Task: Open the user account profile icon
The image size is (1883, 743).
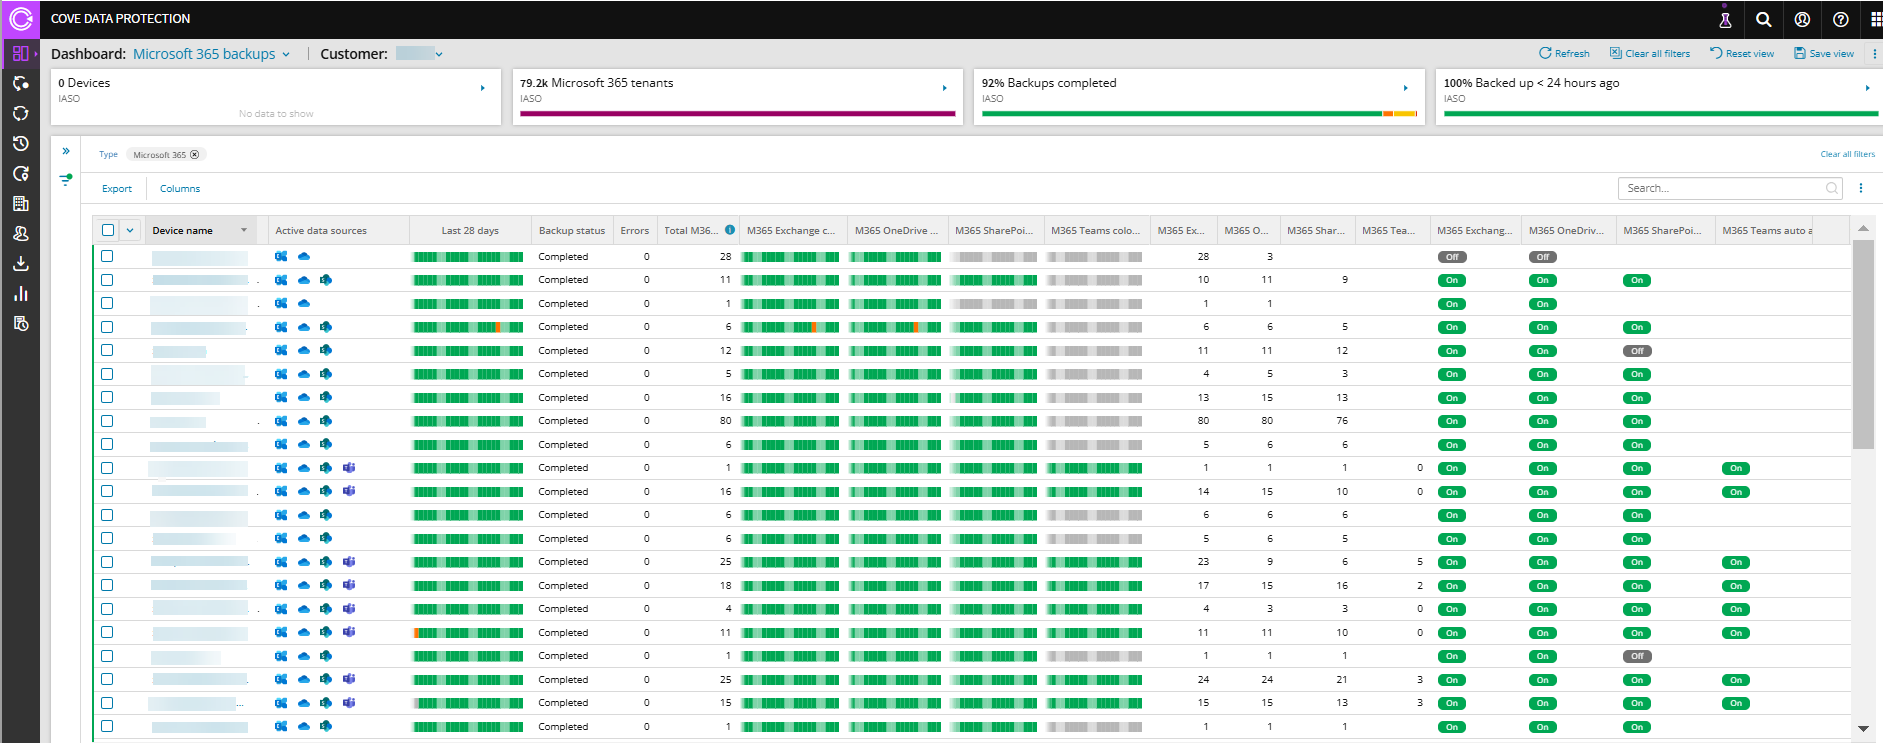Action: [x=1802, y=19]
